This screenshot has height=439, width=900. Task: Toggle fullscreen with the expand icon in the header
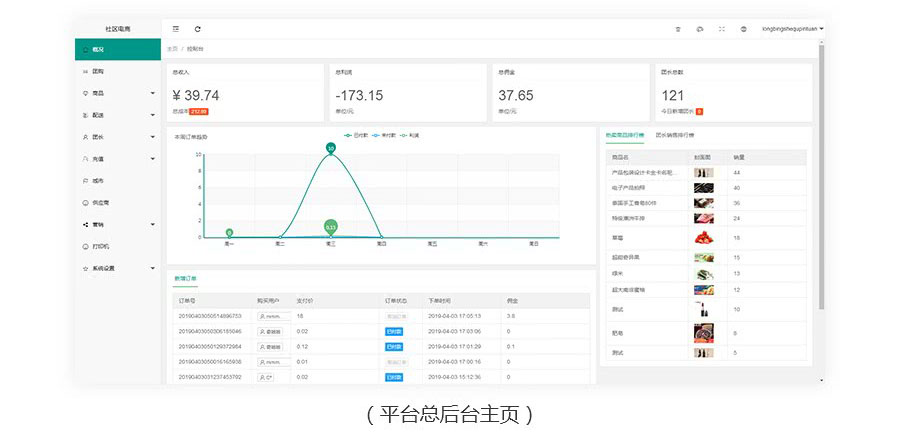[x=722, y=29]
